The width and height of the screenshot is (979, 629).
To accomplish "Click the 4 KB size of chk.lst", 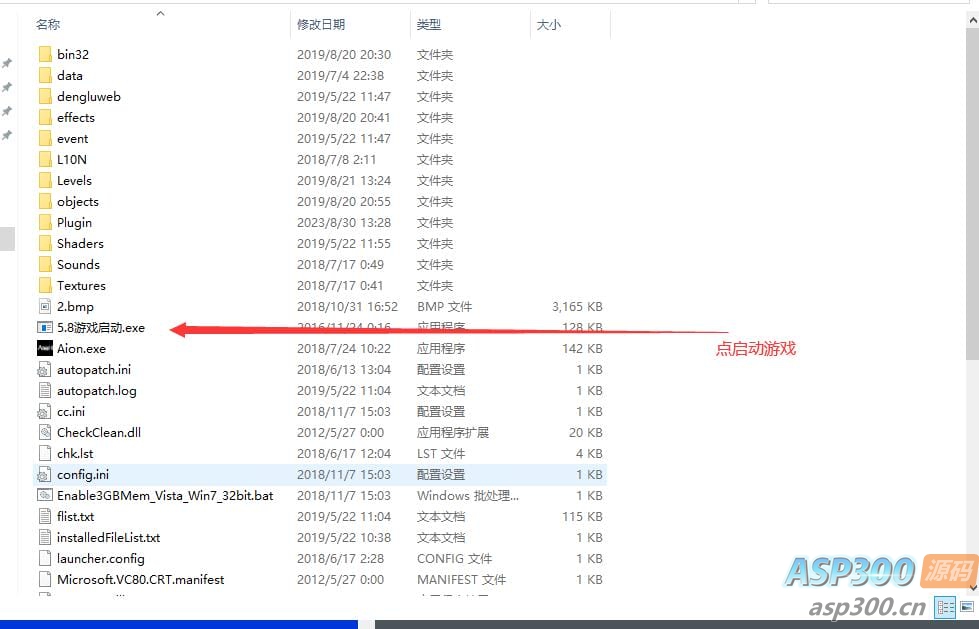I will pyautogui.click(x=589, y=453).
